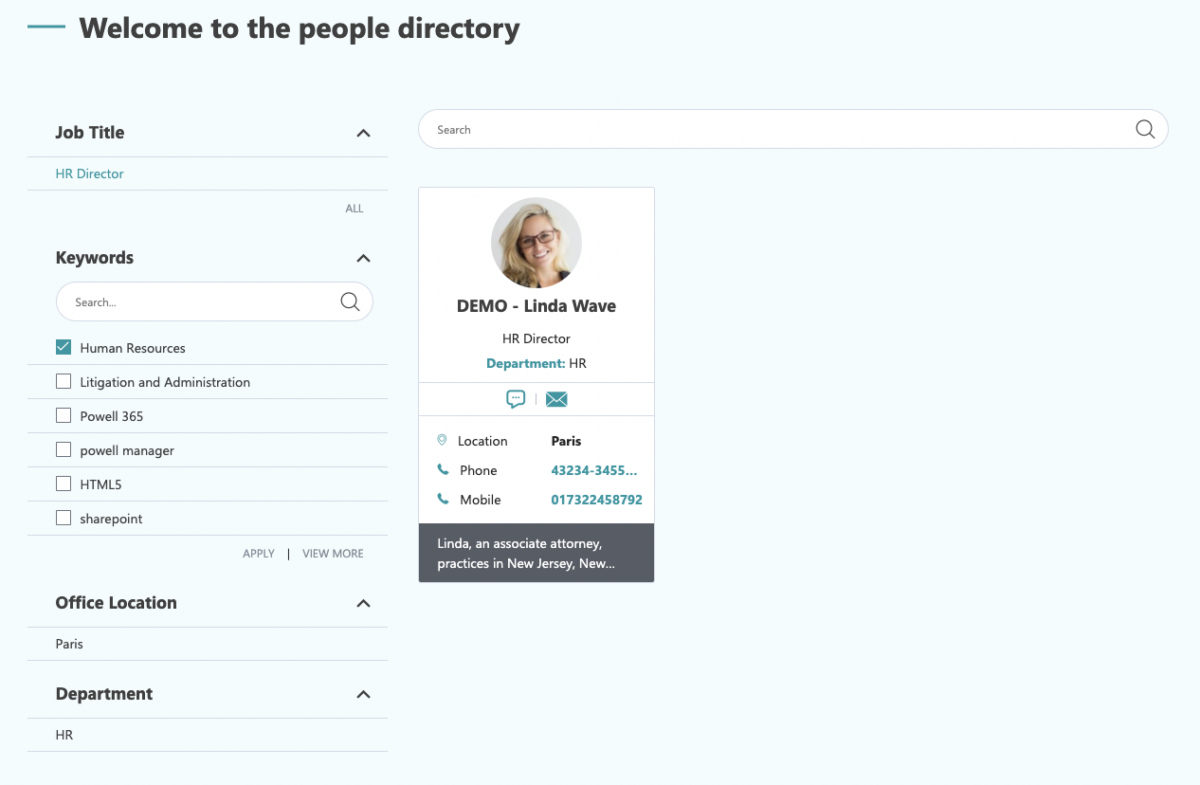Screen dimensions: 1200x785
Task: Uncheck the Human Resources keyword
Action: [x=64, y=347]
